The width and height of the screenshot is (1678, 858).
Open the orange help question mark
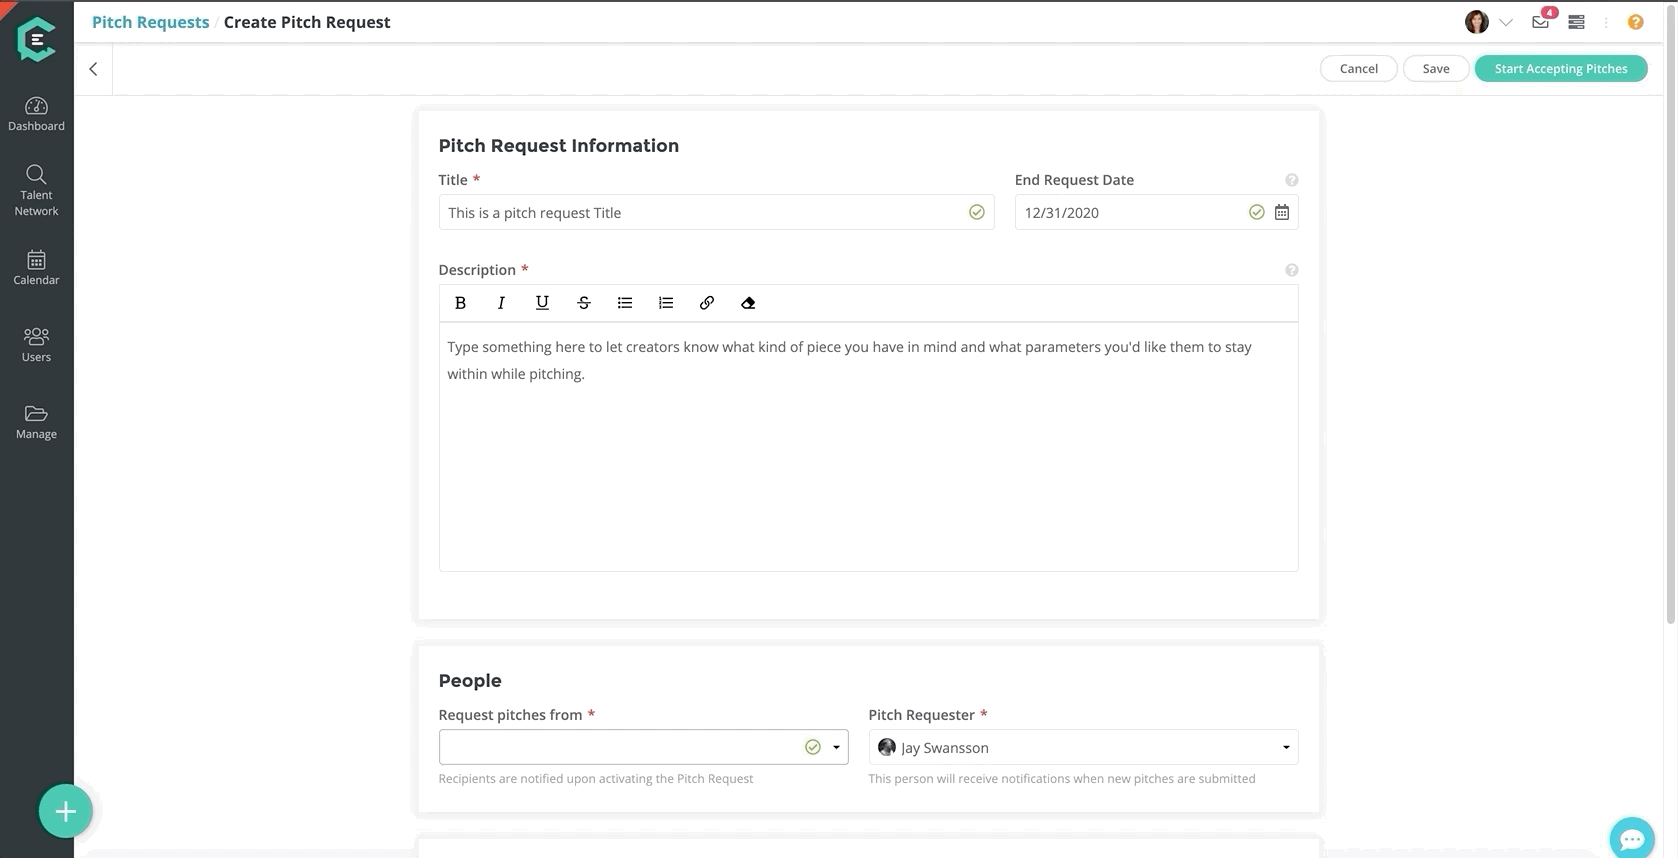coord(1636,22)
